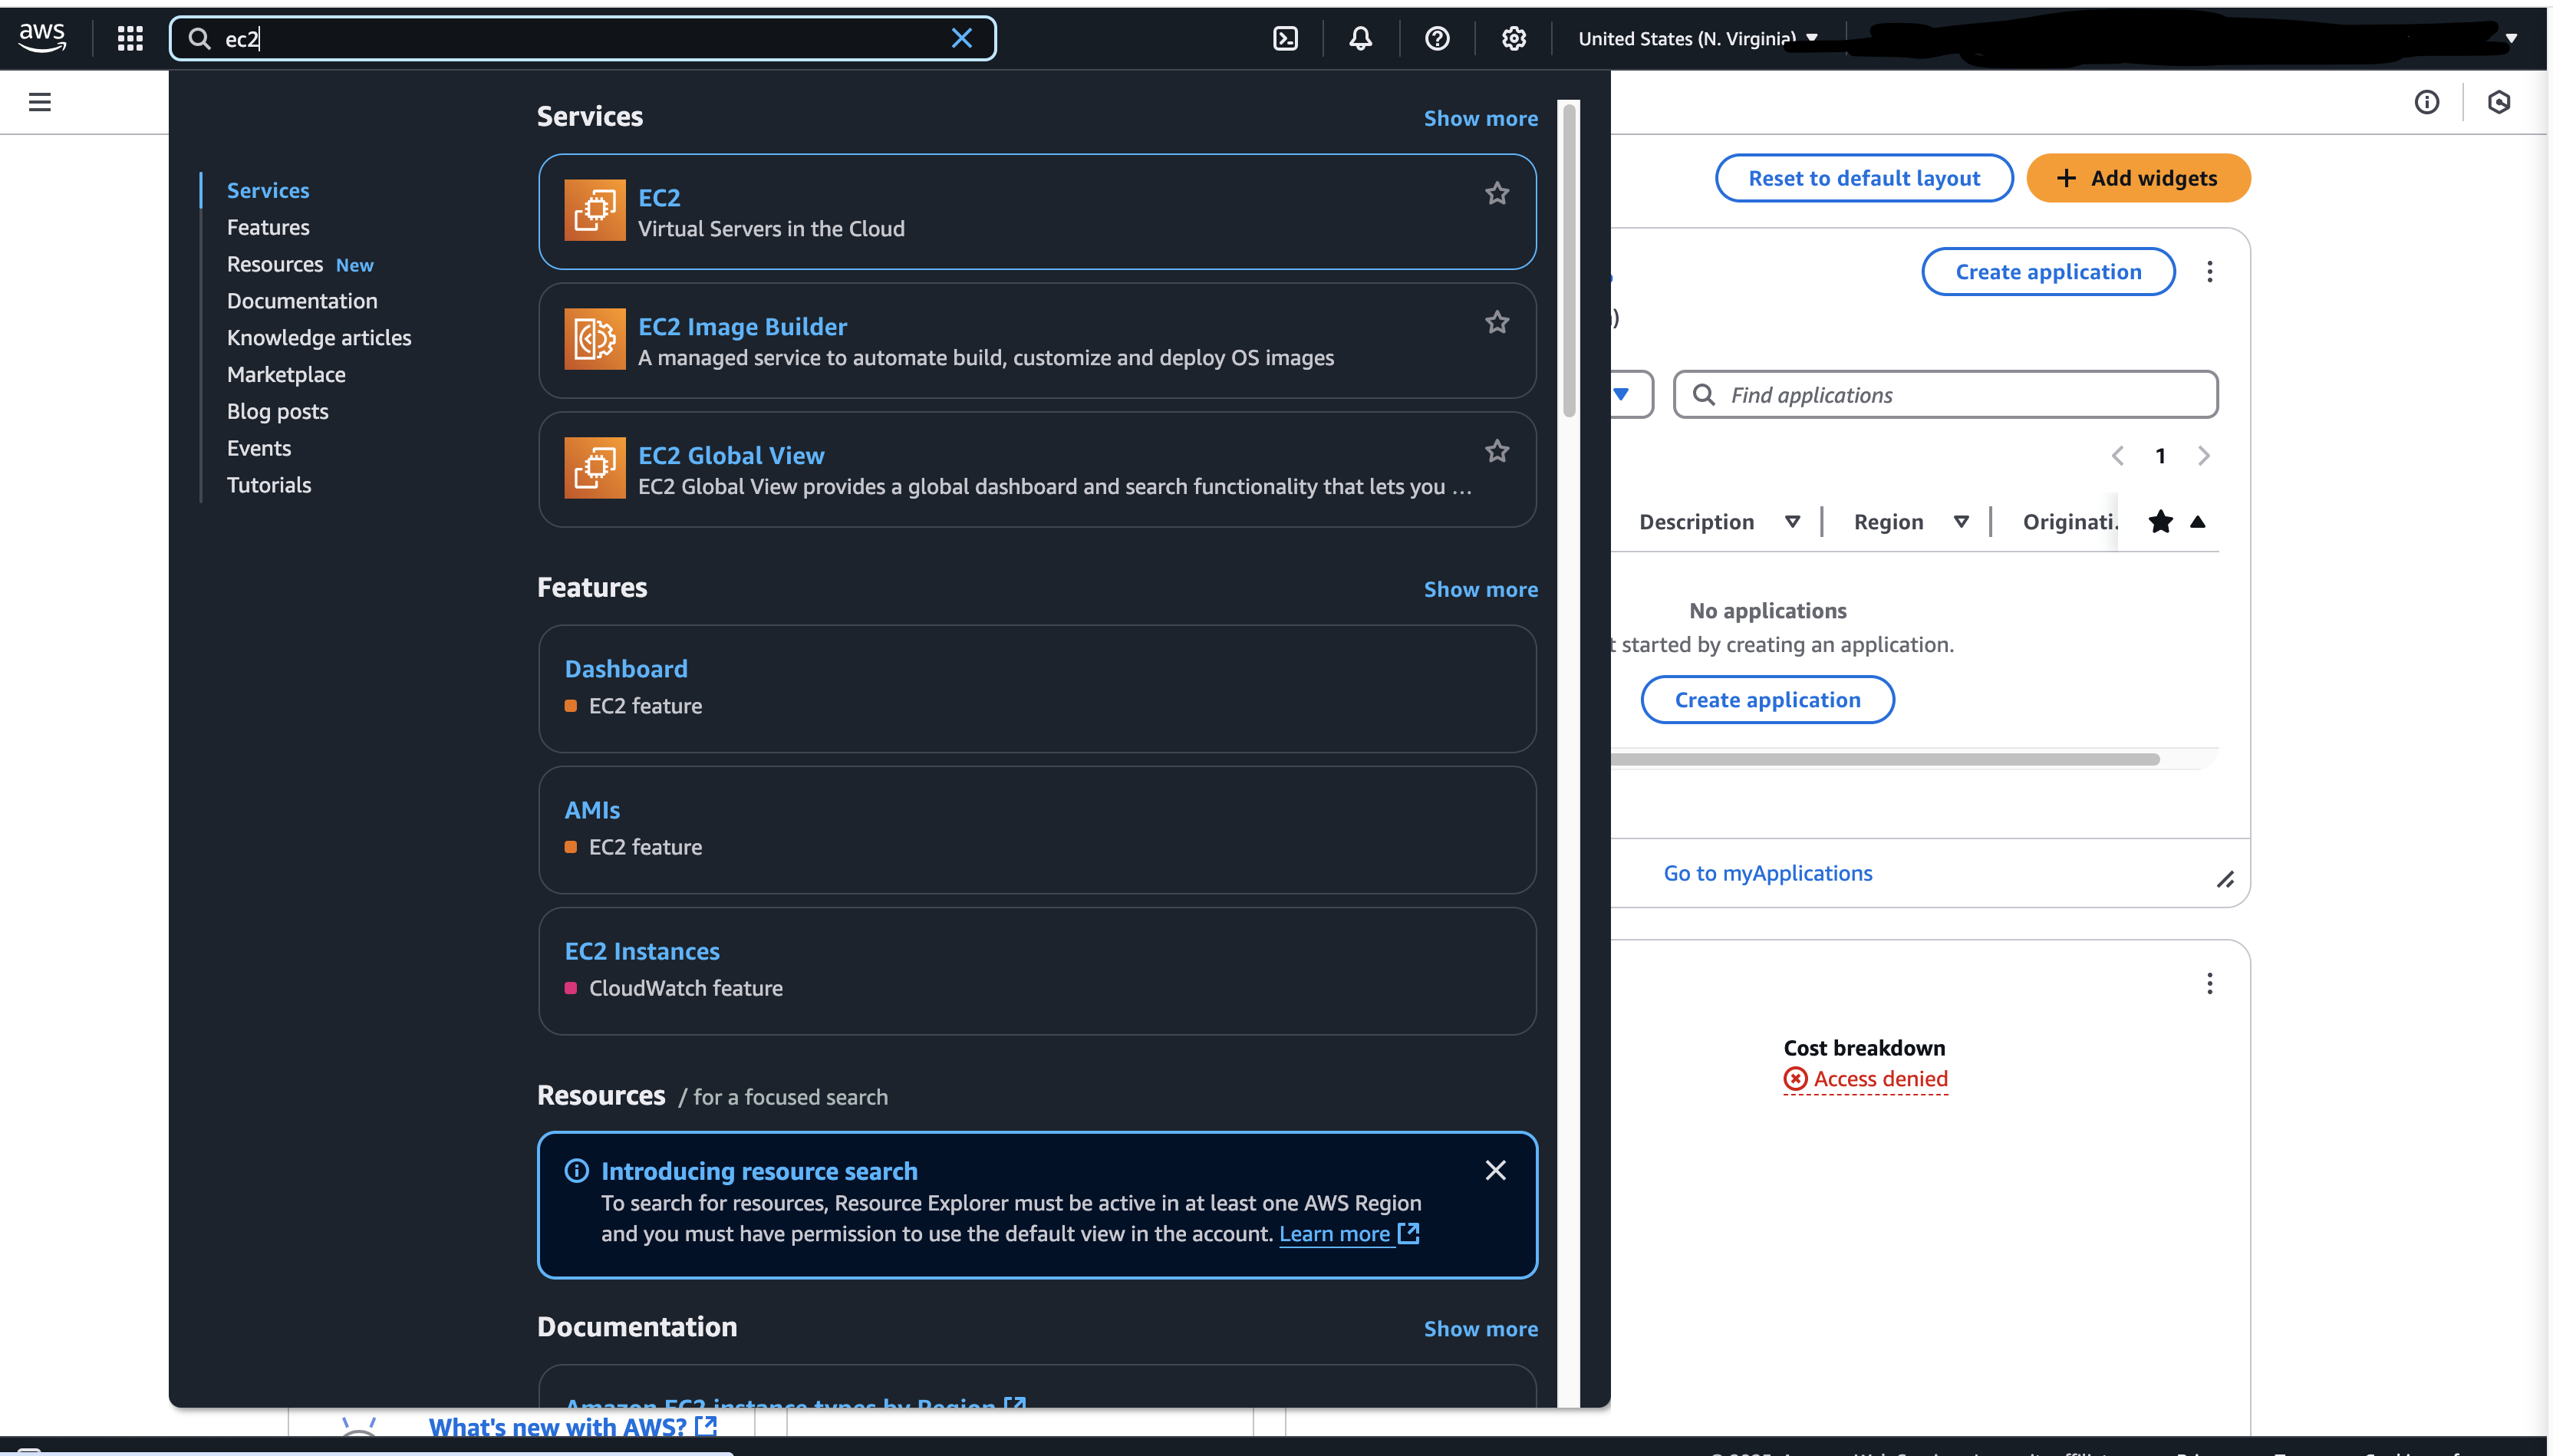Image resolution: width=2553 pixels, height=1456 pixels.
Task: Click the EC2 service orange icon
Action: point(595,210)
